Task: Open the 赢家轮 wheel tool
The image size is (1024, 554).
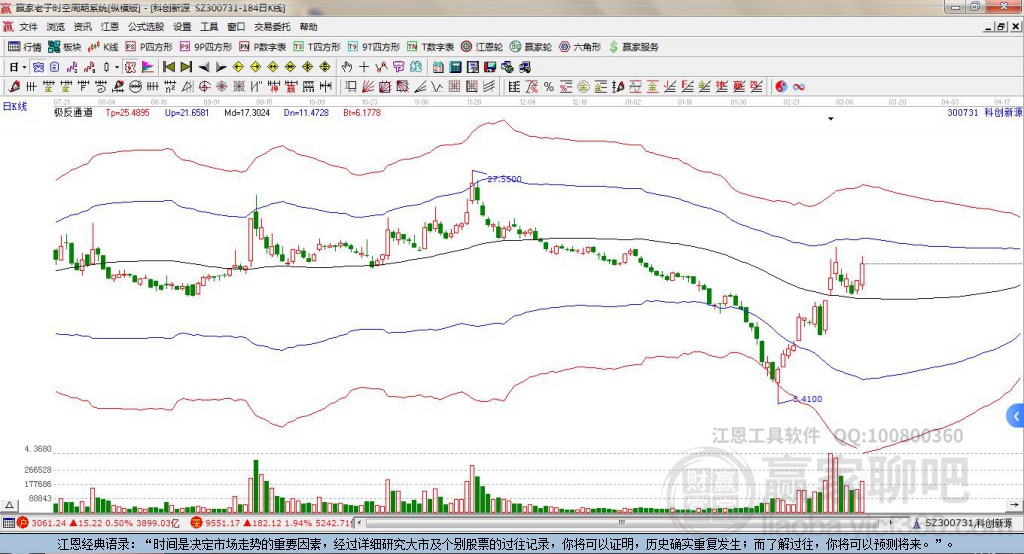Action: [x=531, y=47]
